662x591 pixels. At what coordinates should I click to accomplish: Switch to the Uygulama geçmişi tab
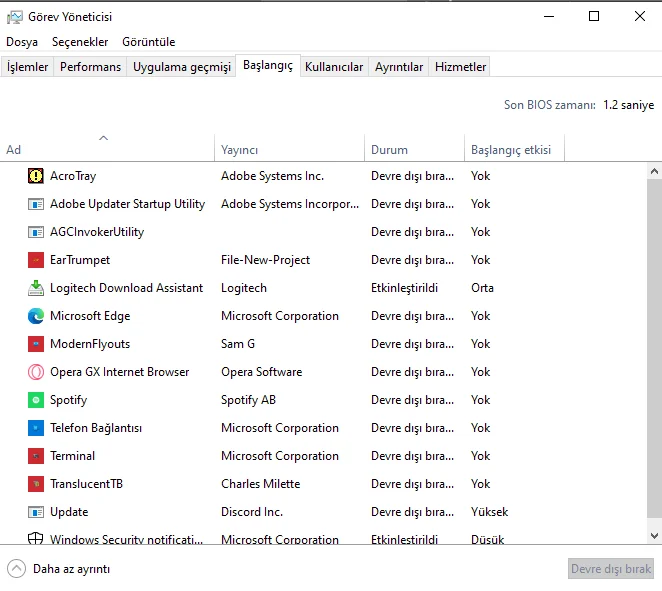pyautogui.click(x=182, y=67)
